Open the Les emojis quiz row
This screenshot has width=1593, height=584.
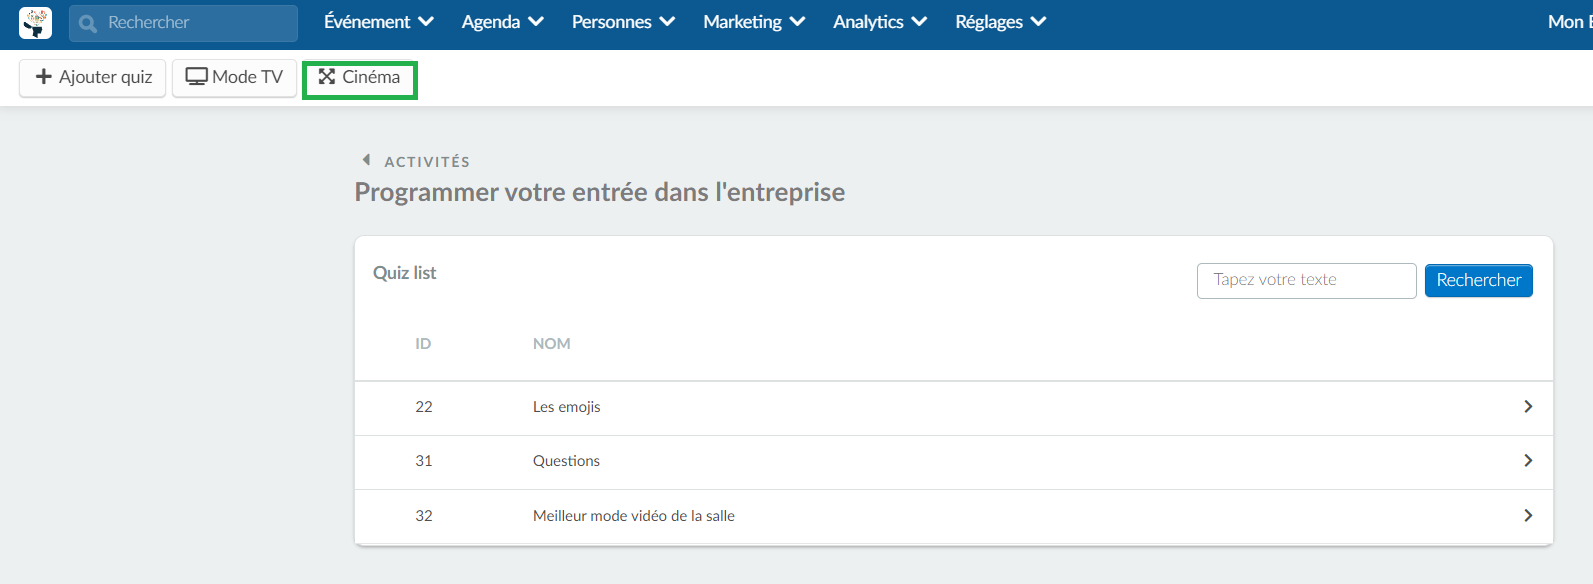pyautogui.click(x=953, y=407)
